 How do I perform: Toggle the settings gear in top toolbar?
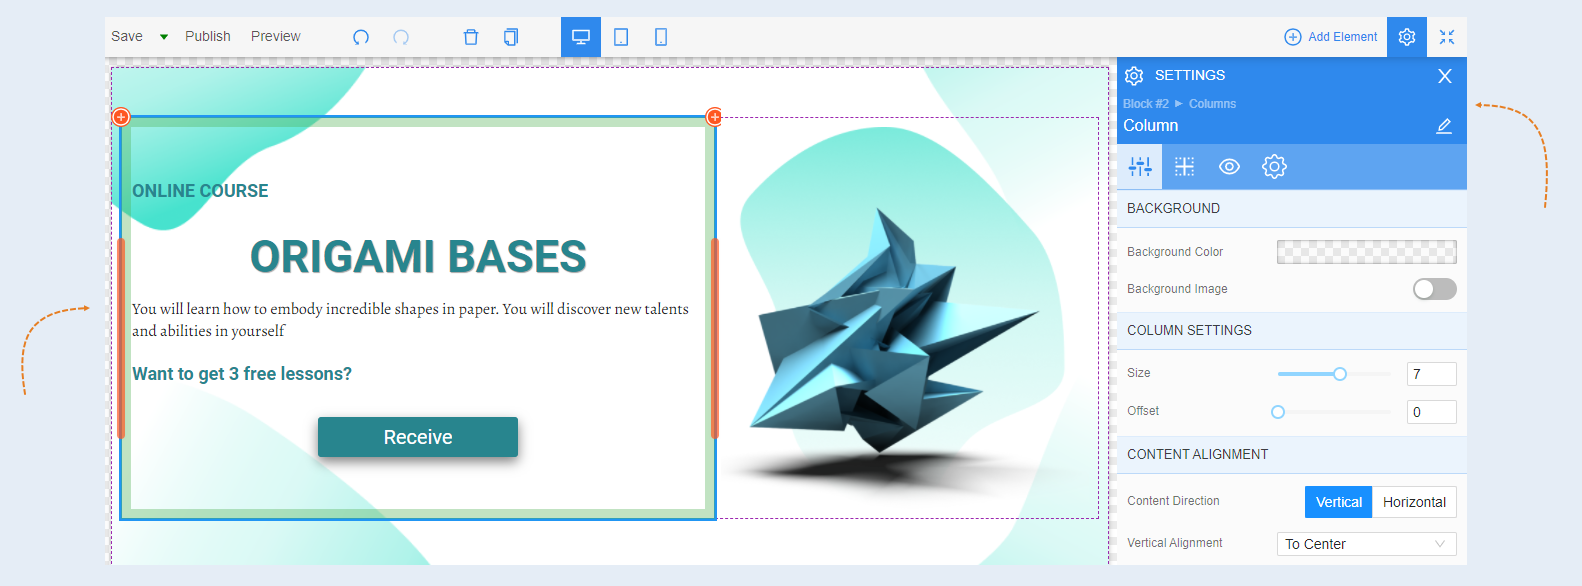(x=1407, y=37)
